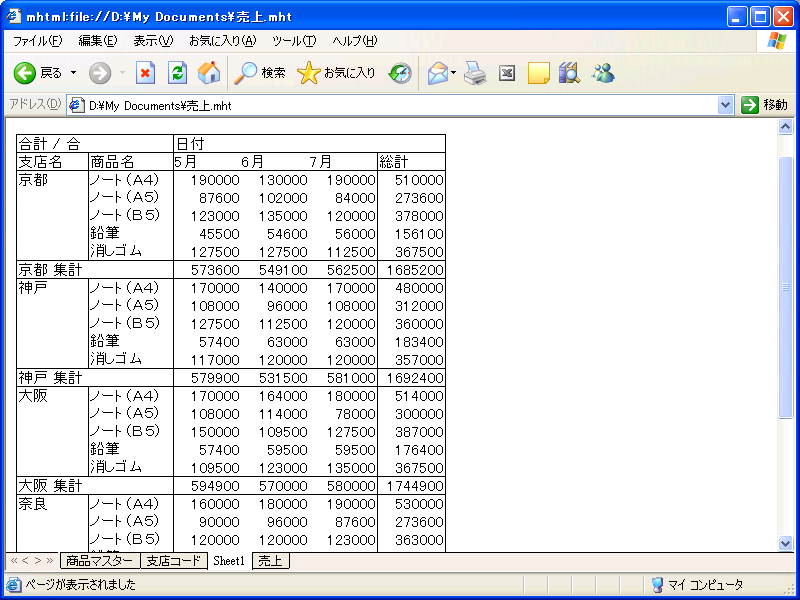Open Messenger buddies icon in toolbar
Image resolution: width=800 pixels, height=600 pixels.
pyautogui.click(x=603, y=73)
